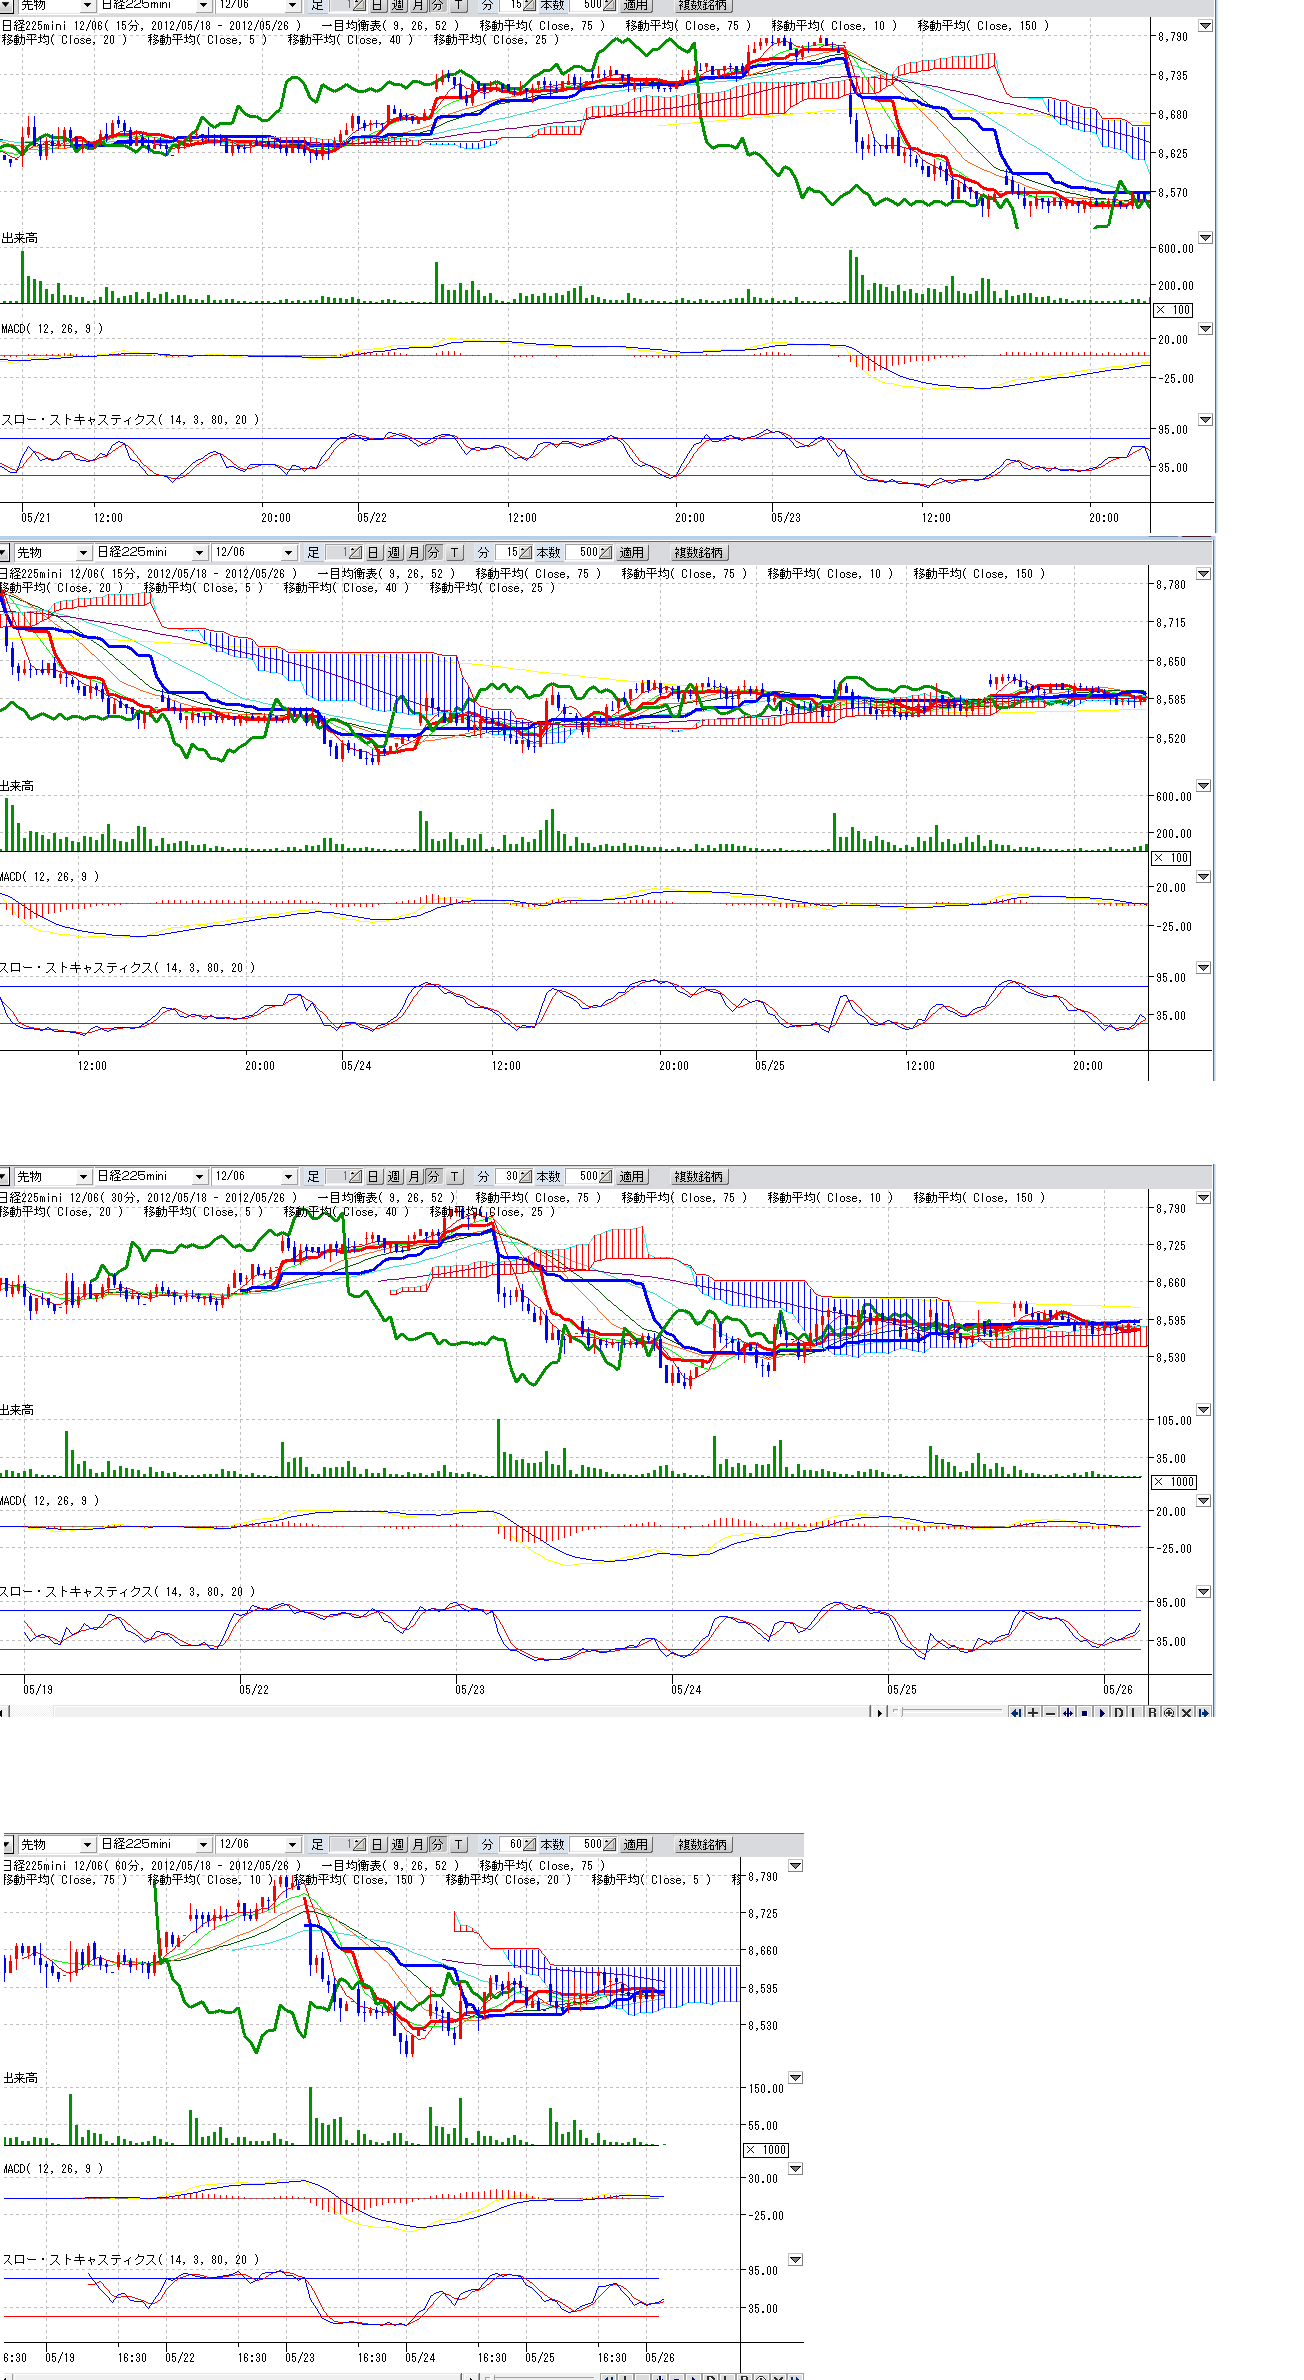Jump to chart start with left-arrow bar icon
This screenshot has height=2380, width=1304.
point(1016,1713)
